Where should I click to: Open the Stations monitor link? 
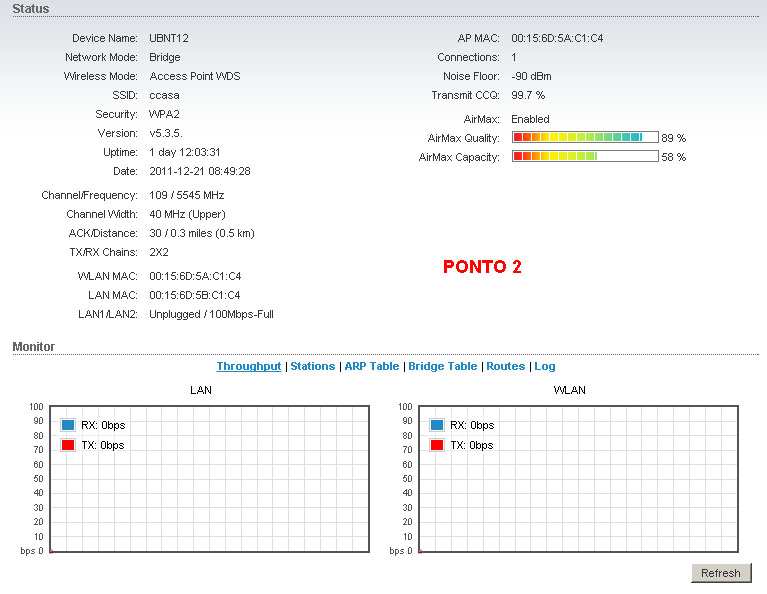313,366
